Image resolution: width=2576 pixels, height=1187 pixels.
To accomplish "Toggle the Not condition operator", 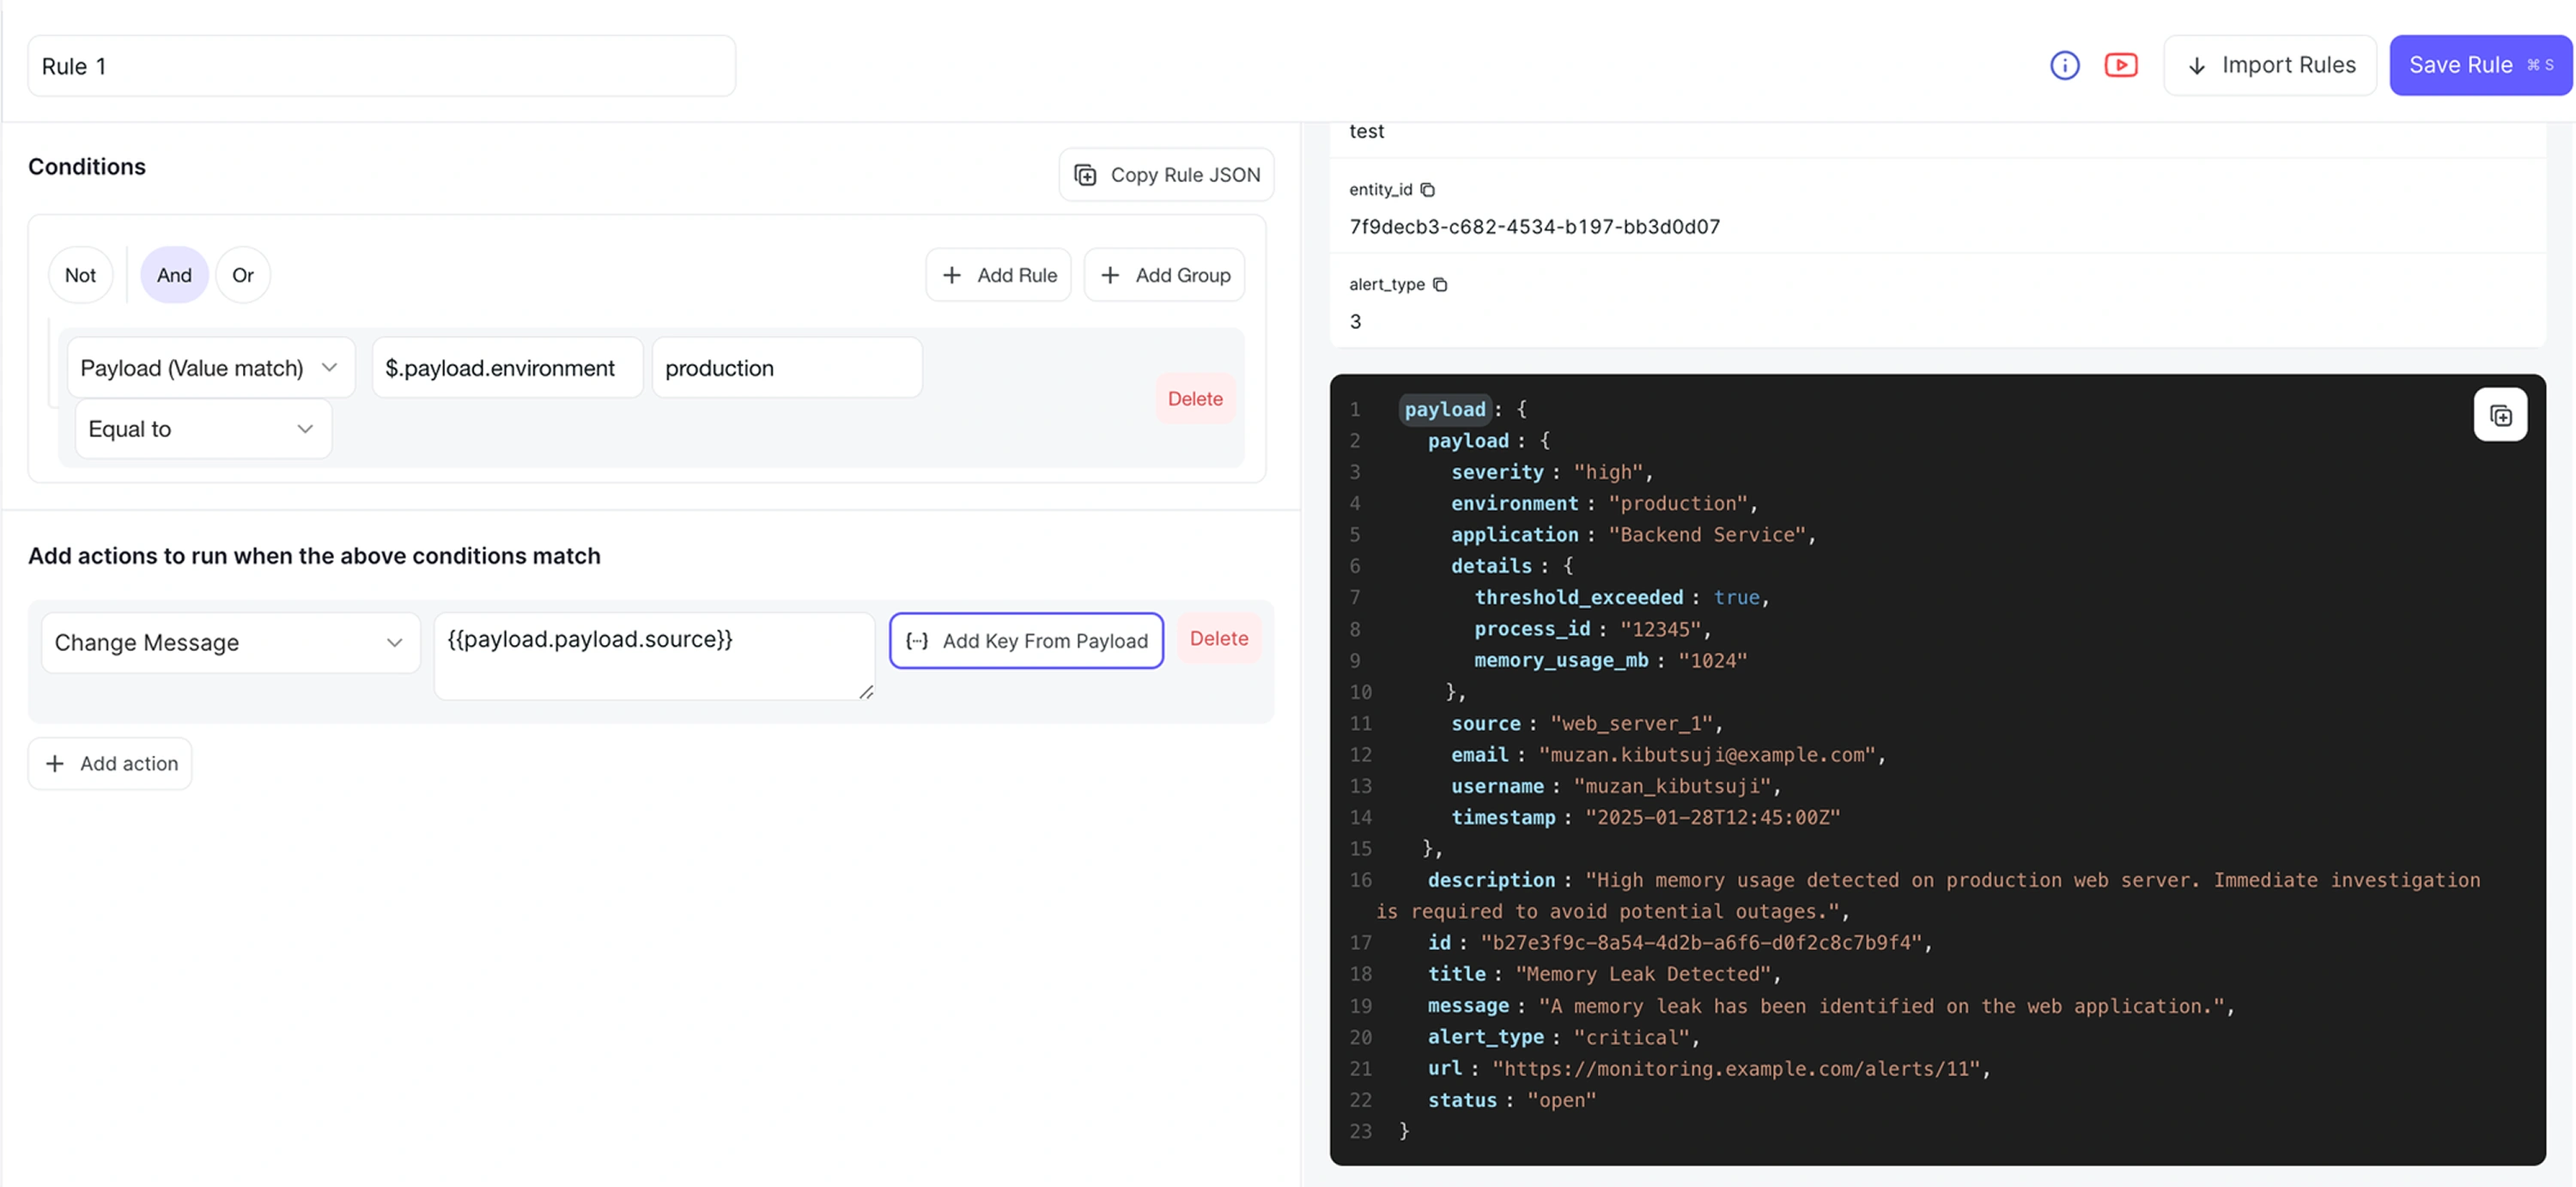I will pos(80,275).
